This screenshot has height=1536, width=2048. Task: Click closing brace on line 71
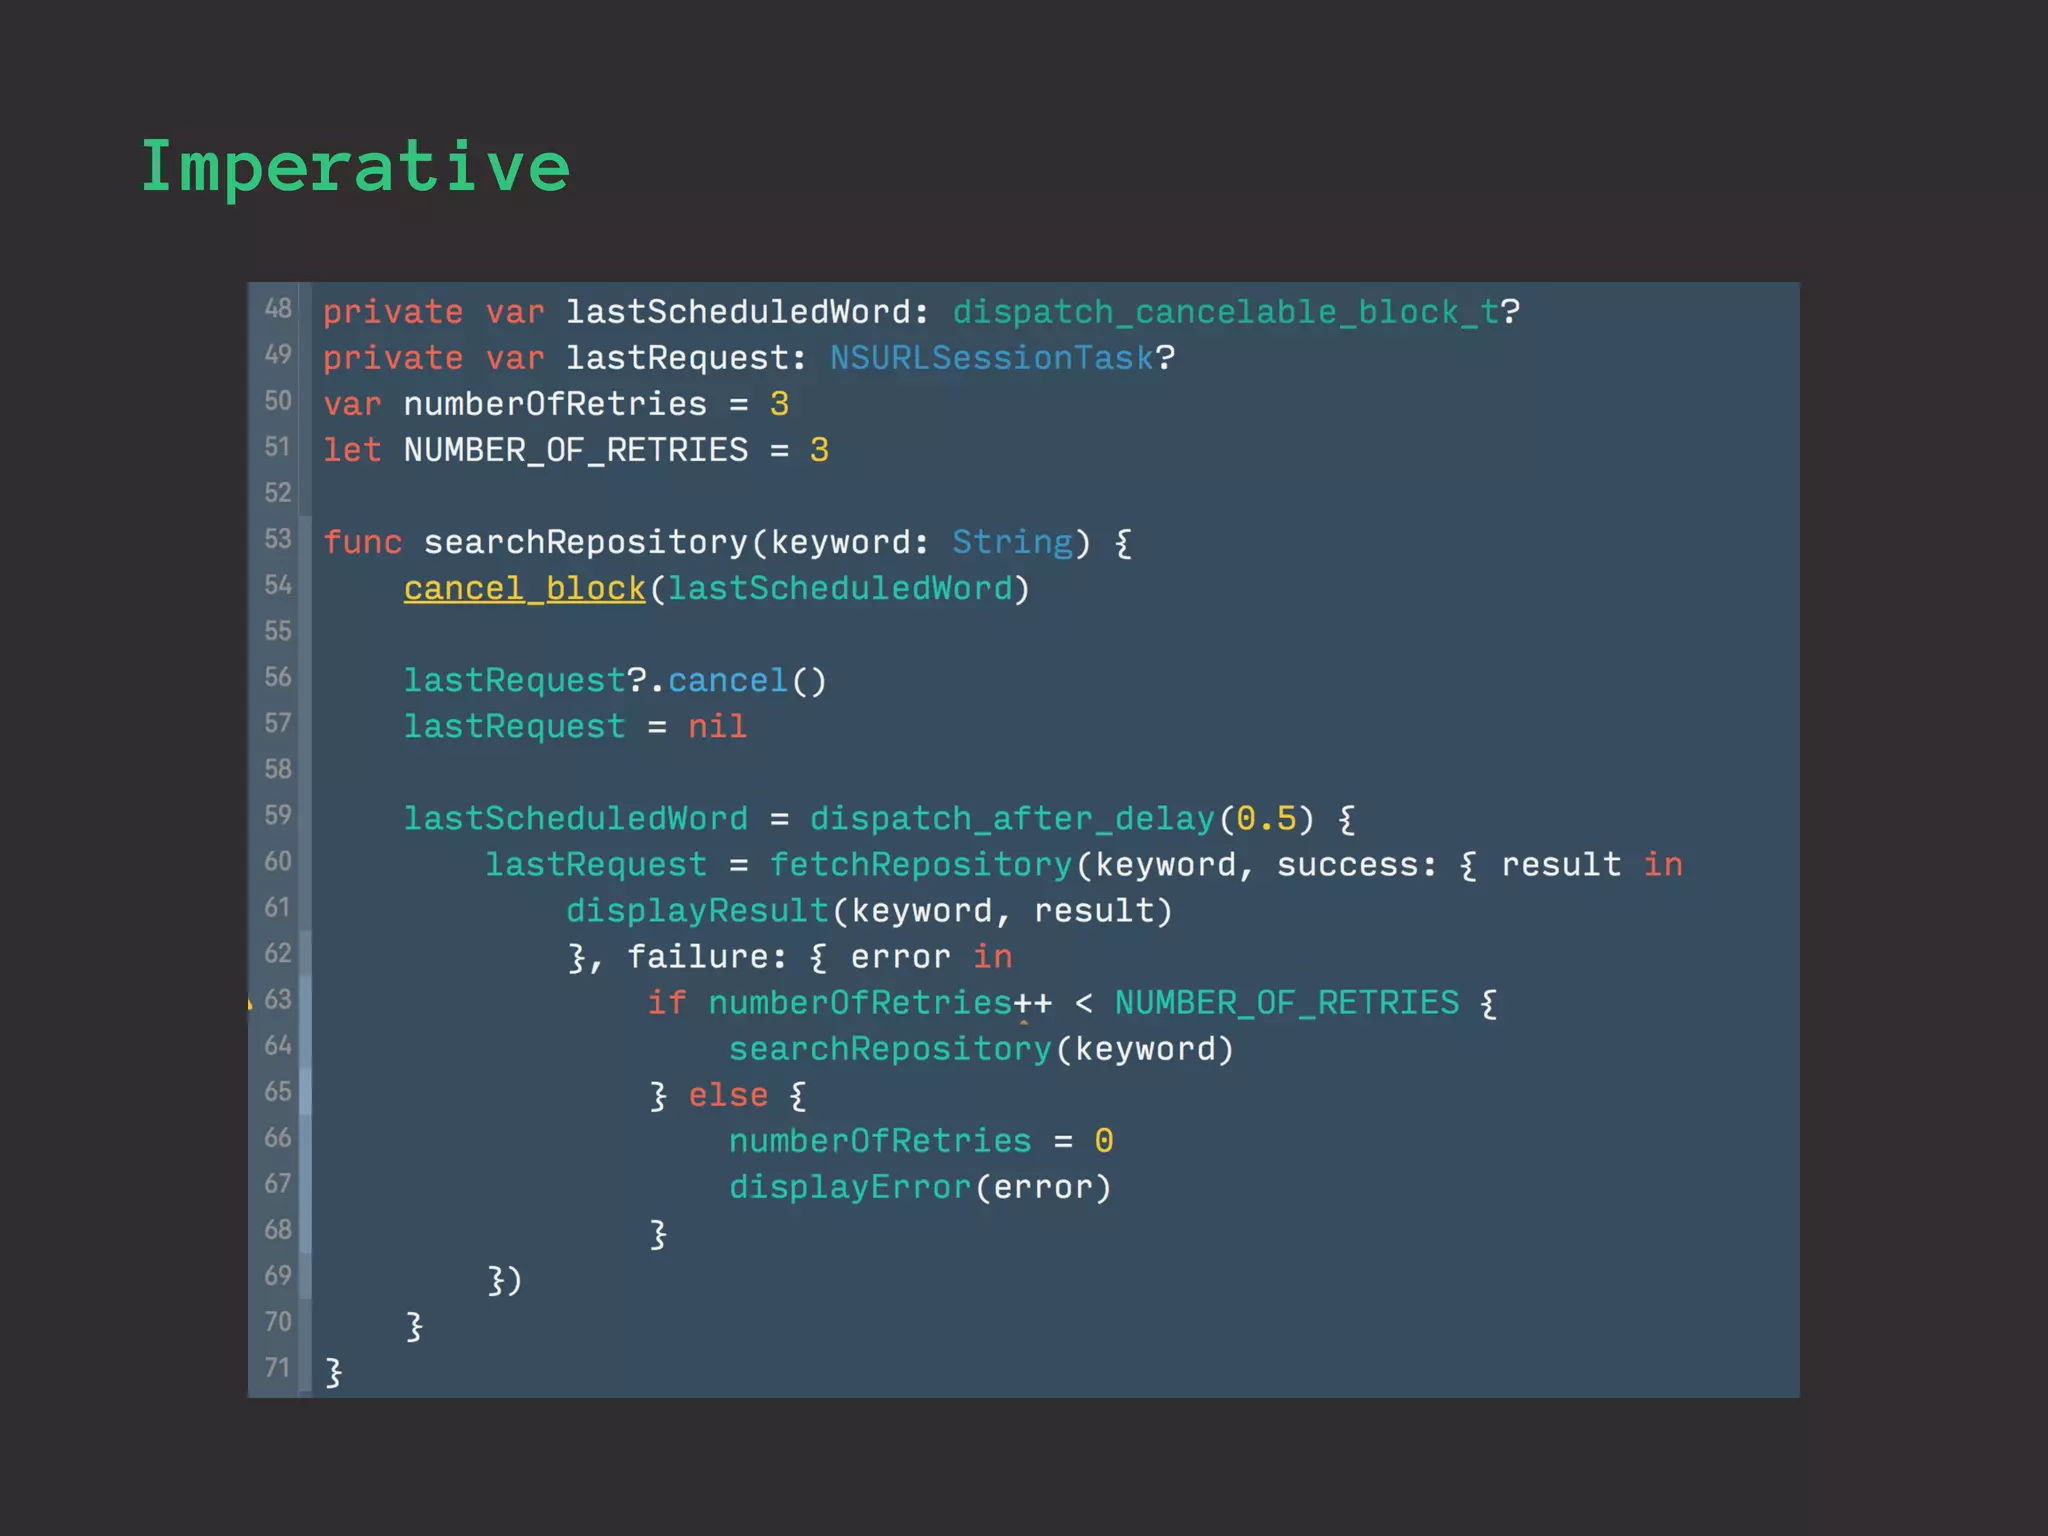point(334,1372)
